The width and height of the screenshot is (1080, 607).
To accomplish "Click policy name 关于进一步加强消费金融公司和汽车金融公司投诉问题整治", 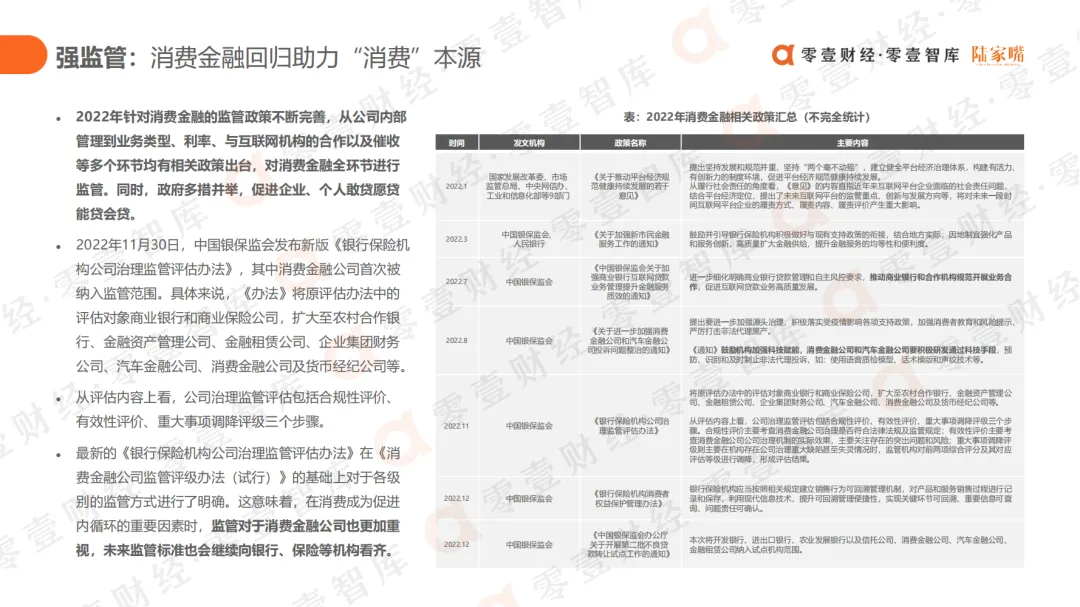I will click(x=630, y=340).
